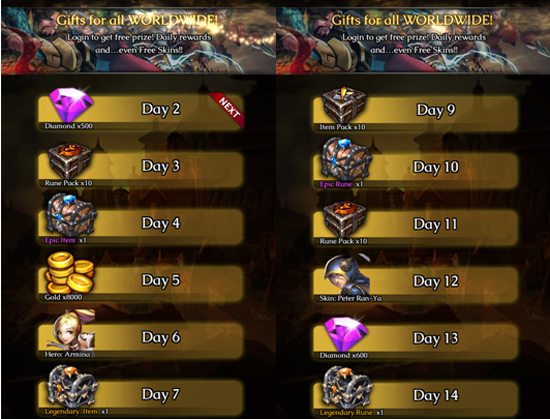Tap the Legendary Rune chest on Day 14
550x419 pixels.
point(347,388)
